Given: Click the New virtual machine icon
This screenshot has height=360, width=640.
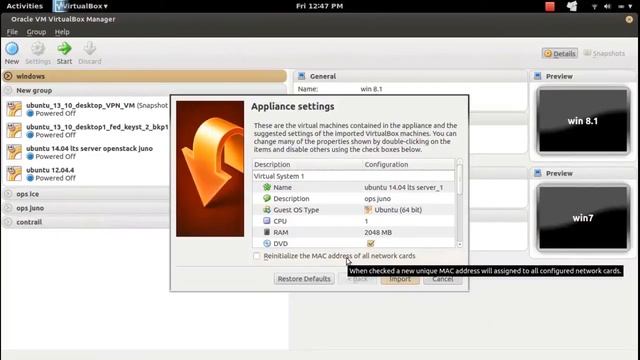Looking at the screenshot, I should point(12,49).
